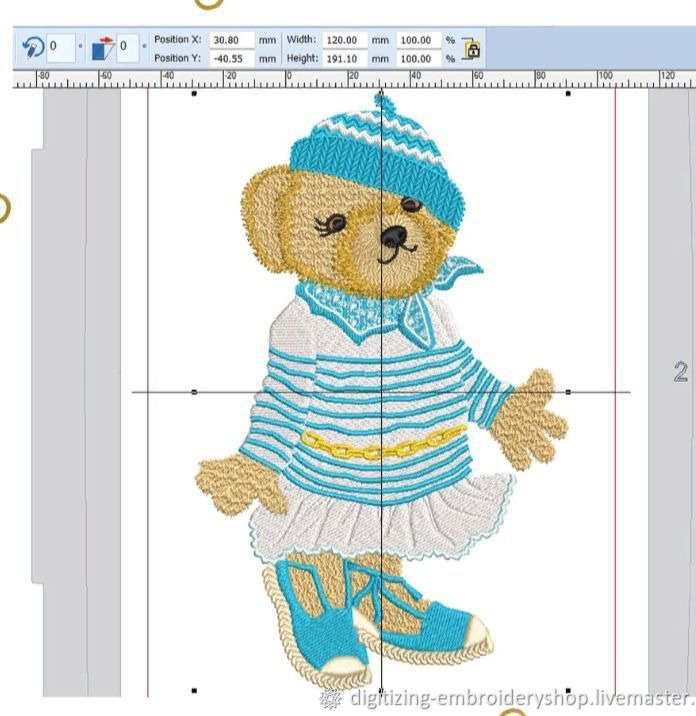Click the skew angle input field
The width and height of the screenshot is (696, 716).
(128, 47)
